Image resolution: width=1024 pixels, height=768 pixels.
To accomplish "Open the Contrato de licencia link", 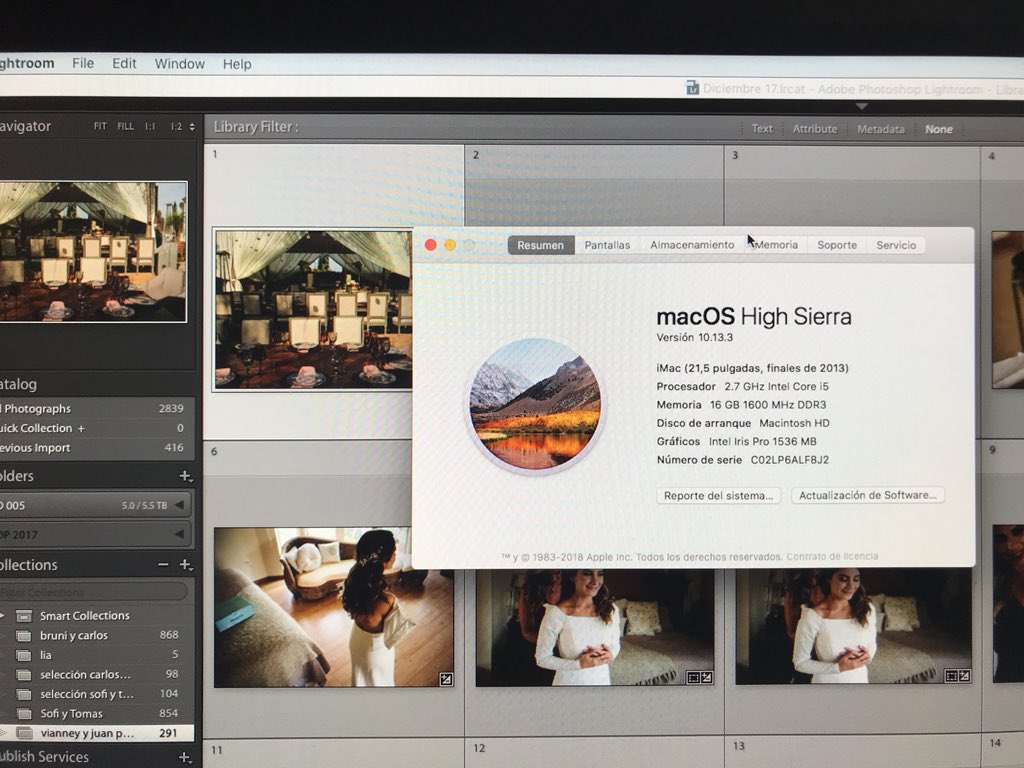I will [832, 556].
